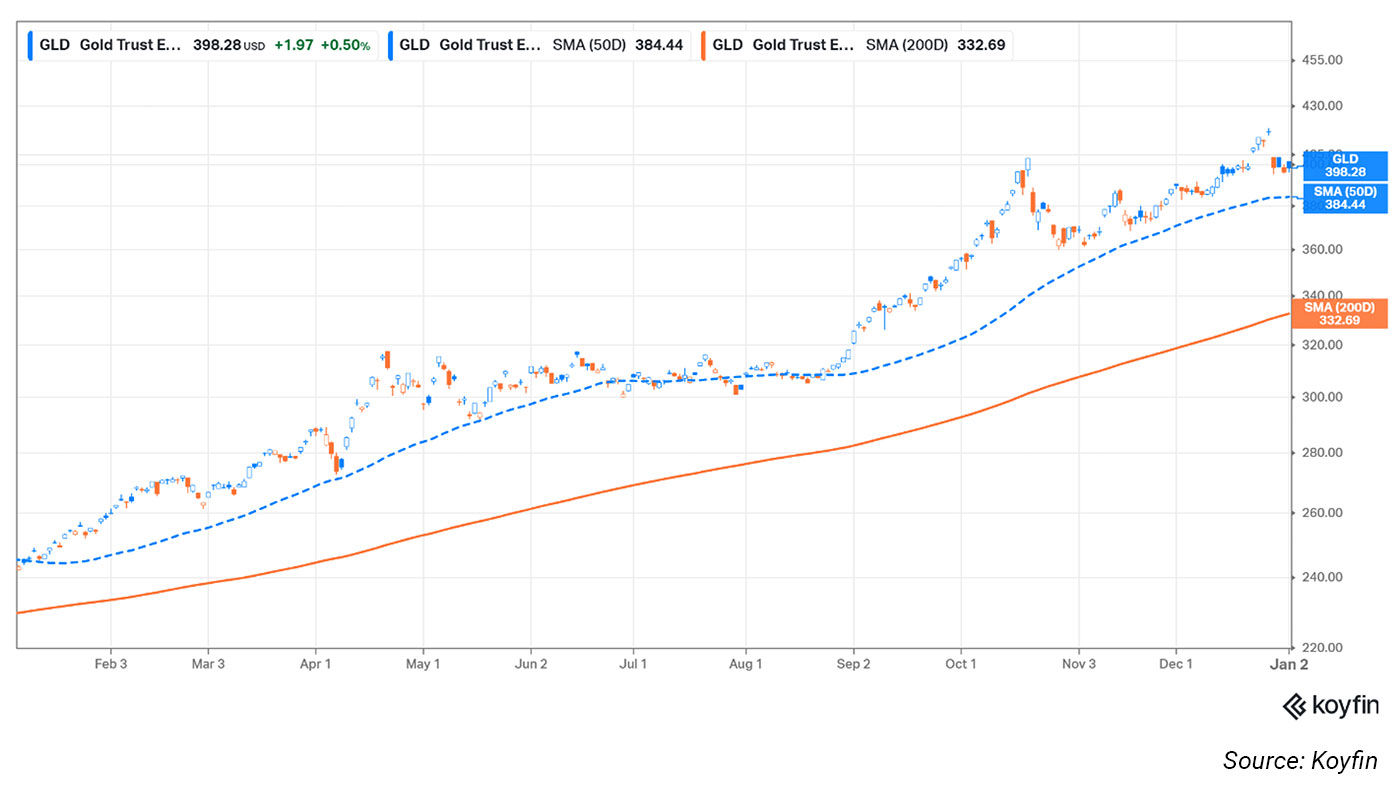Click the Feb 3 date label
The height and width of the screenshot is (799, 1400).
point(110,664)
